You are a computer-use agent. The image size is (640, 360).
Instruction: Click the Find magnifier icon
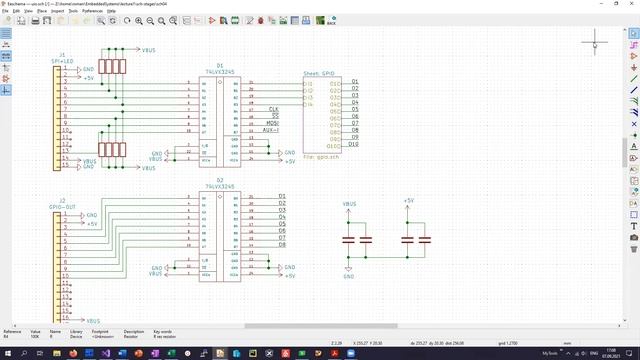tap(101, 20)
